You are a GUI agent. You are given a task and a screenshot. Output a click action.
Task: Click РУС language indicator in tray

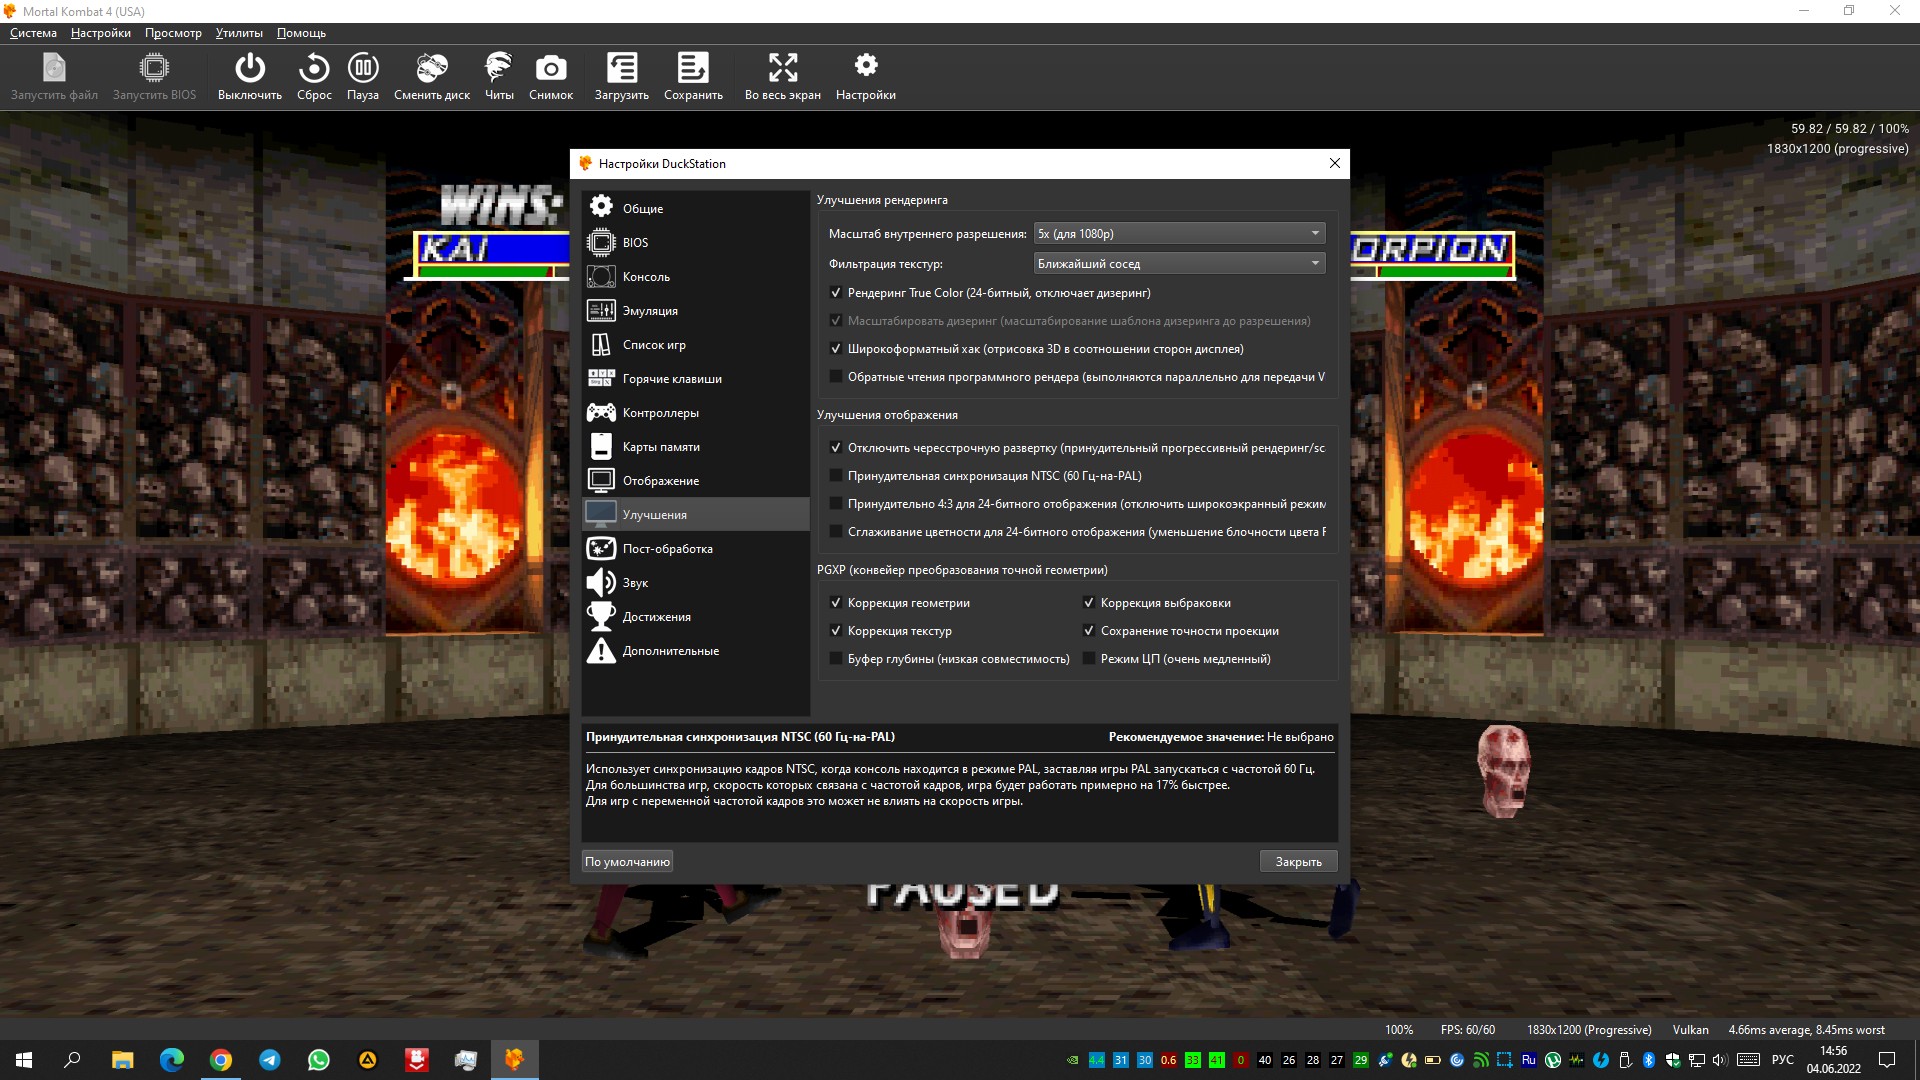1782,1060
